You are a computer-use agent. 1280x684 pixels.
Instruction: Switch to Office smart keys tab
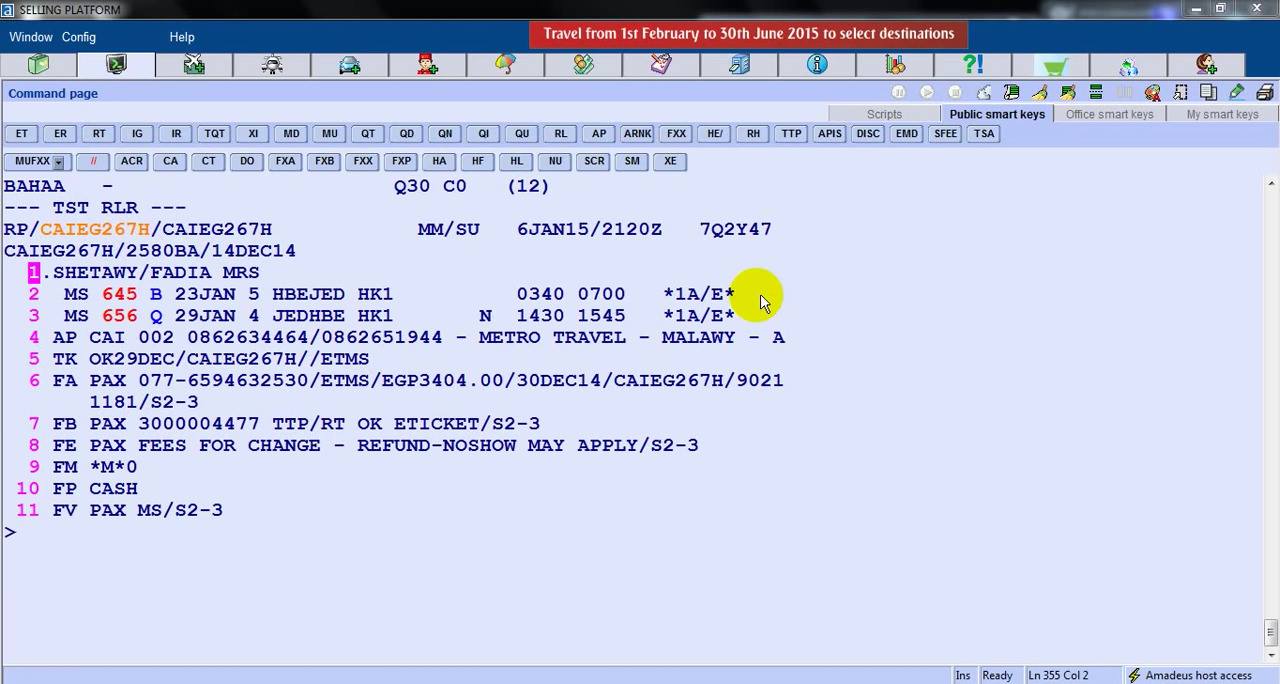tap(1109, 114)
